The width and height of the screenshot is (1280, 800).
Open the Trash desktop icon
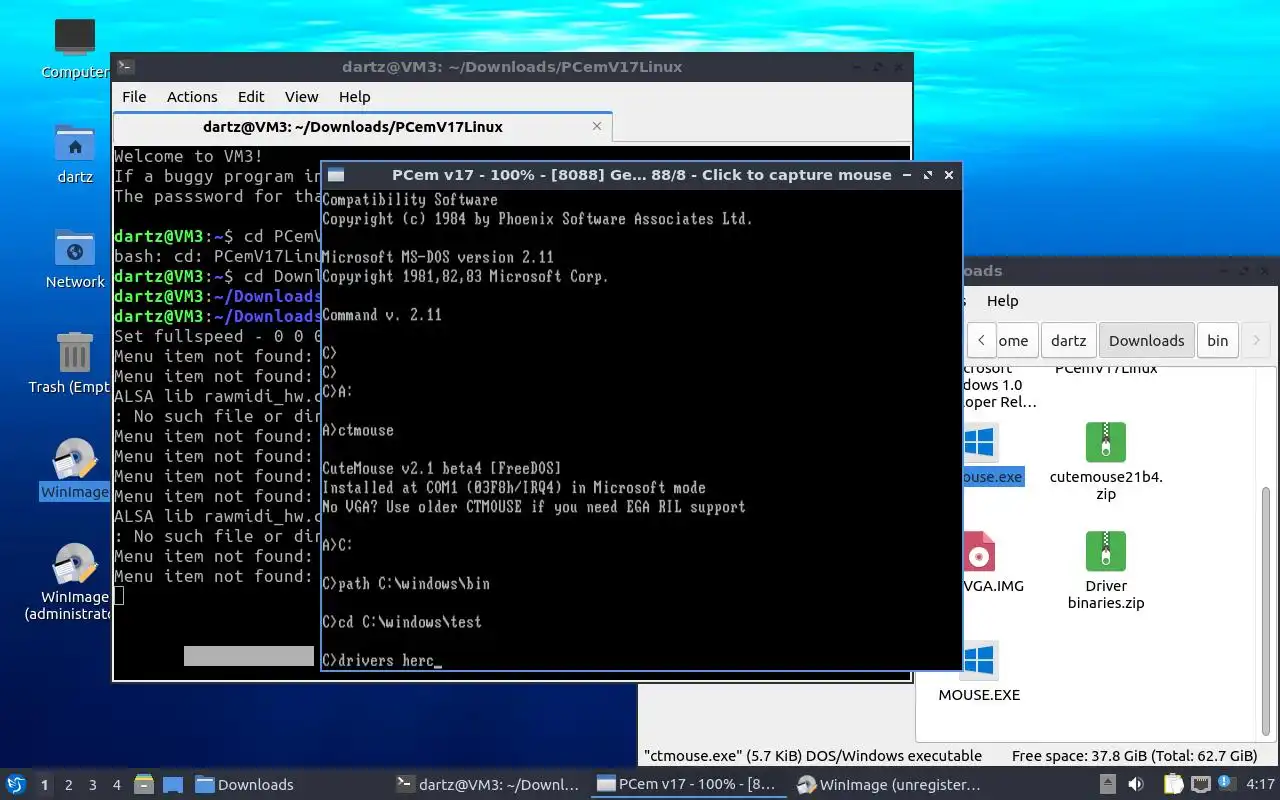[x=75, y=352]
